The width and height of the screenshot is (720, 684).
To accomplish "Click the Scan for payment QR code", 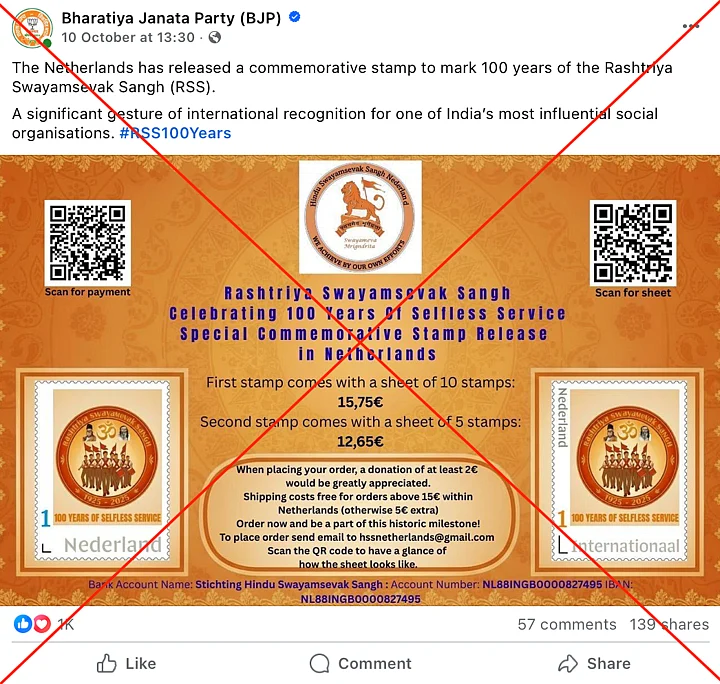I will pyautogui.click(x=87, y=242).
